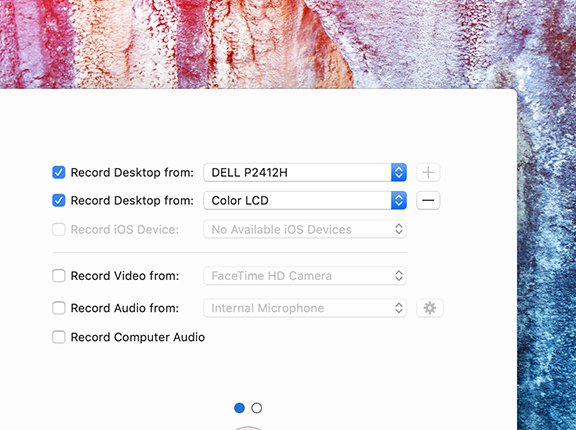This screenshot has height=430, width=576.
Task: Click the 'Record Video from:' text label
Action: [x=125, y=276]
